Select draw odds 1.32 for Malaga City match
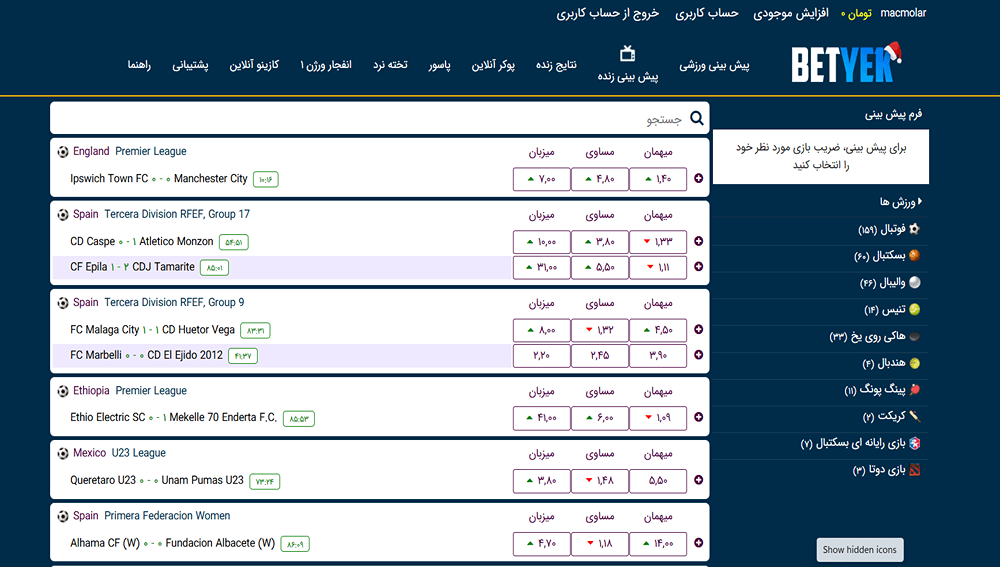The width and height of the screenshot is (1000, 567). [599, 330]
